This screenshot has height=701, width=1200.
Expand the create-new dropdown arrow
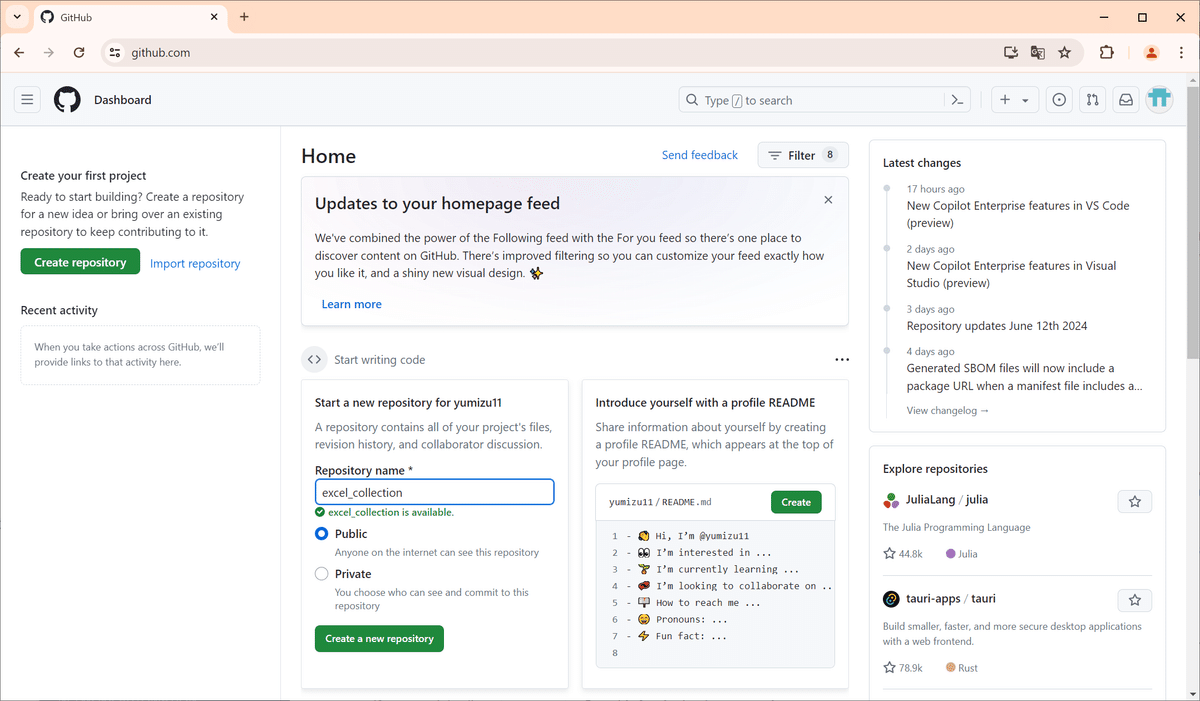pyautogui.click(x=1025, y=101)
